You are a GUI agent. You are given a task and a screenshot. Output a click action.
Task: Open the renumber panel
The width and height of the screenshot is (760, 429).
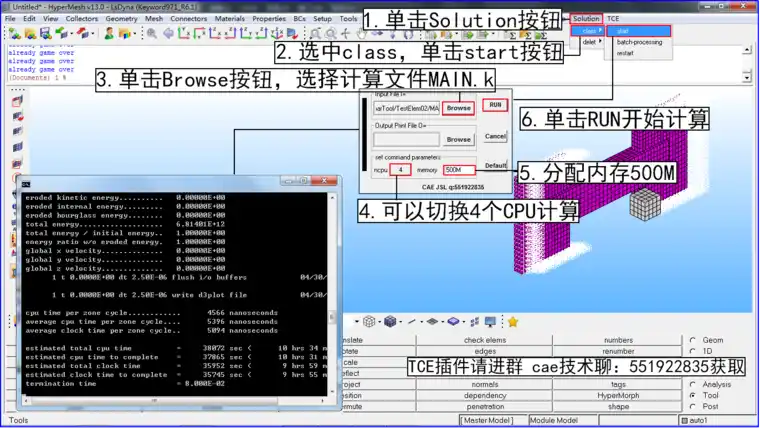(618, 351)
